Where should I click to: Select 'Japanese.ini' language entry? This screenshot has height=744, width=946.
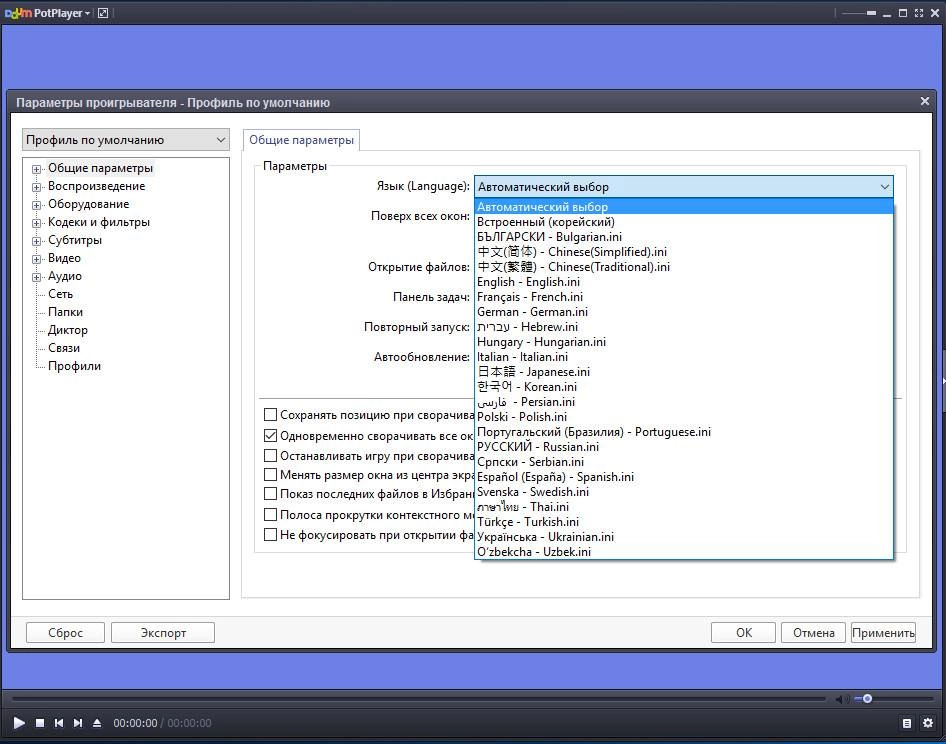684,372
